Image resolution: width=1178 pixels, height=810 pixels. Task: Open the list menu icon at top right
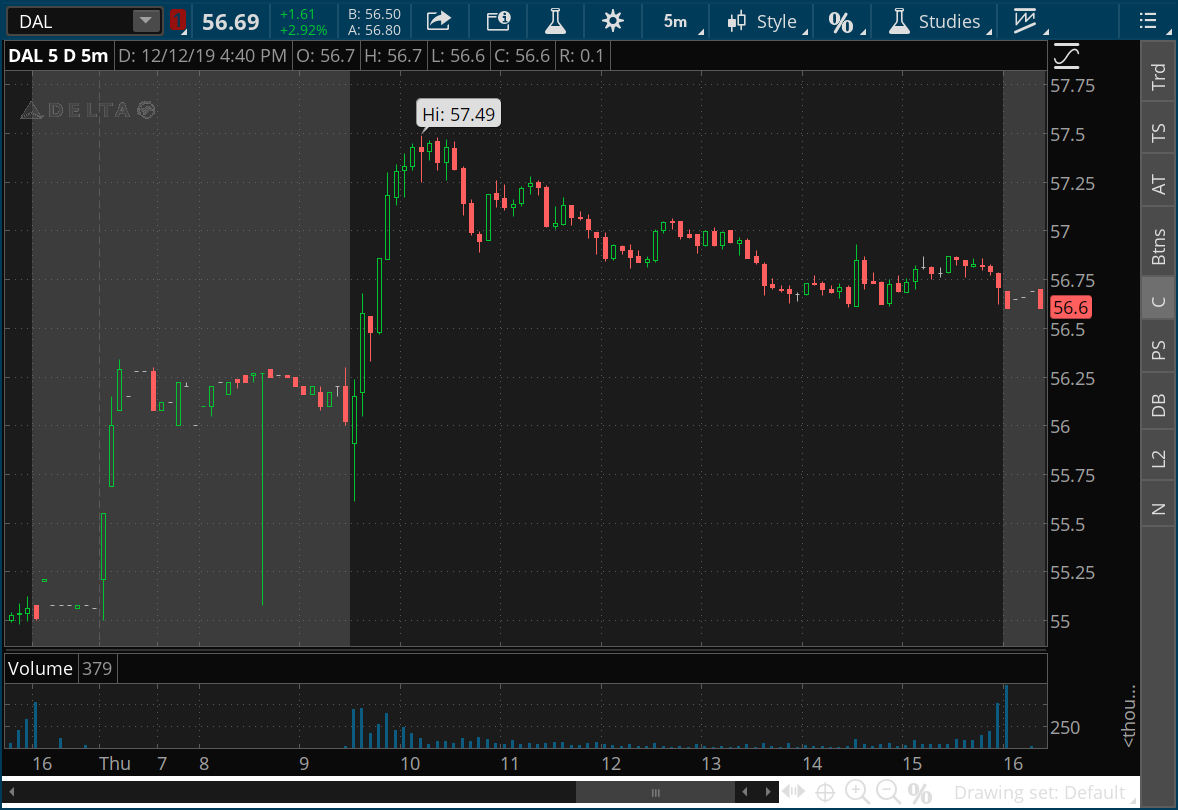pos(1148,21)
